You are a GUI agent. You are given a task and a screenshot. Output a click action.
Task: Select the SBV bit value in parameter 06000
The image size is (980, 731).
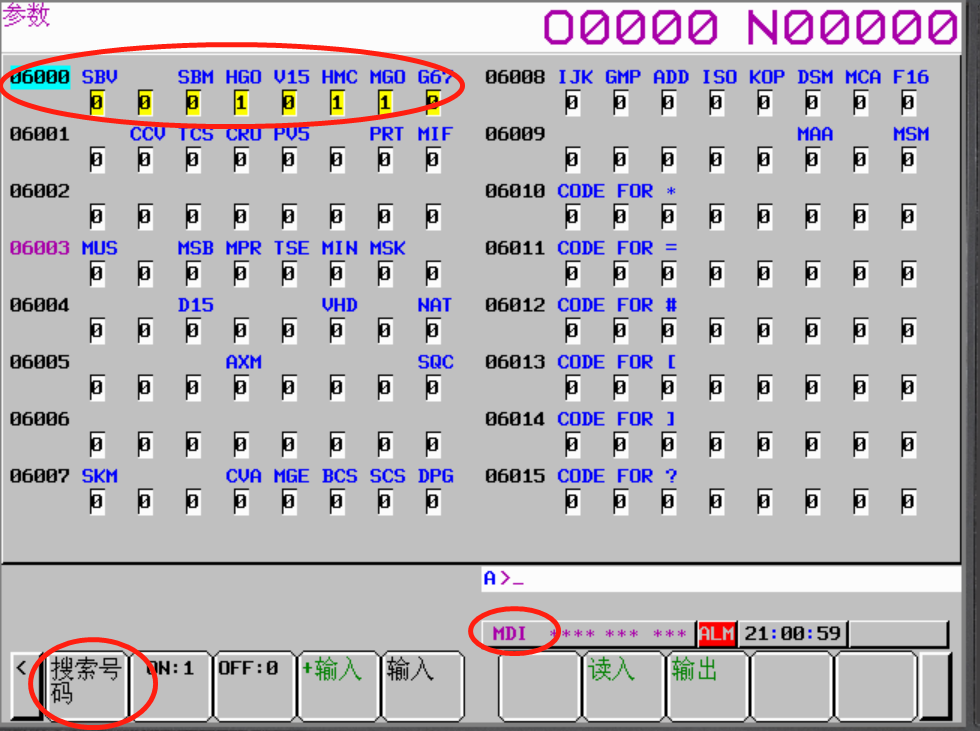coord(96,102)
